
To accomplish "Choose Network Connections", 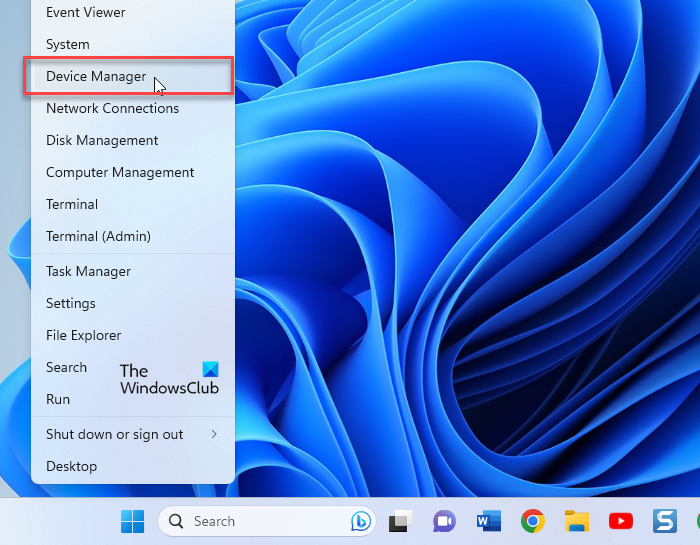I will [133, 108].
